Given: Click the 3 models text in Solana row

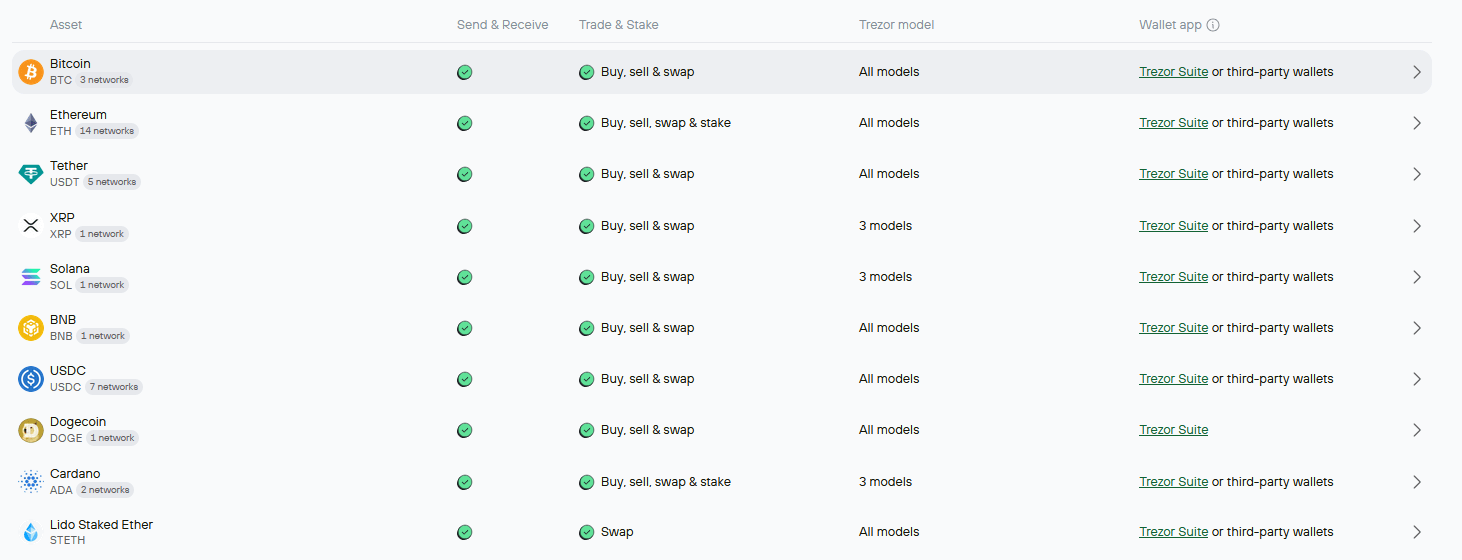Looking at the screenshot, I should click(885, 277).
